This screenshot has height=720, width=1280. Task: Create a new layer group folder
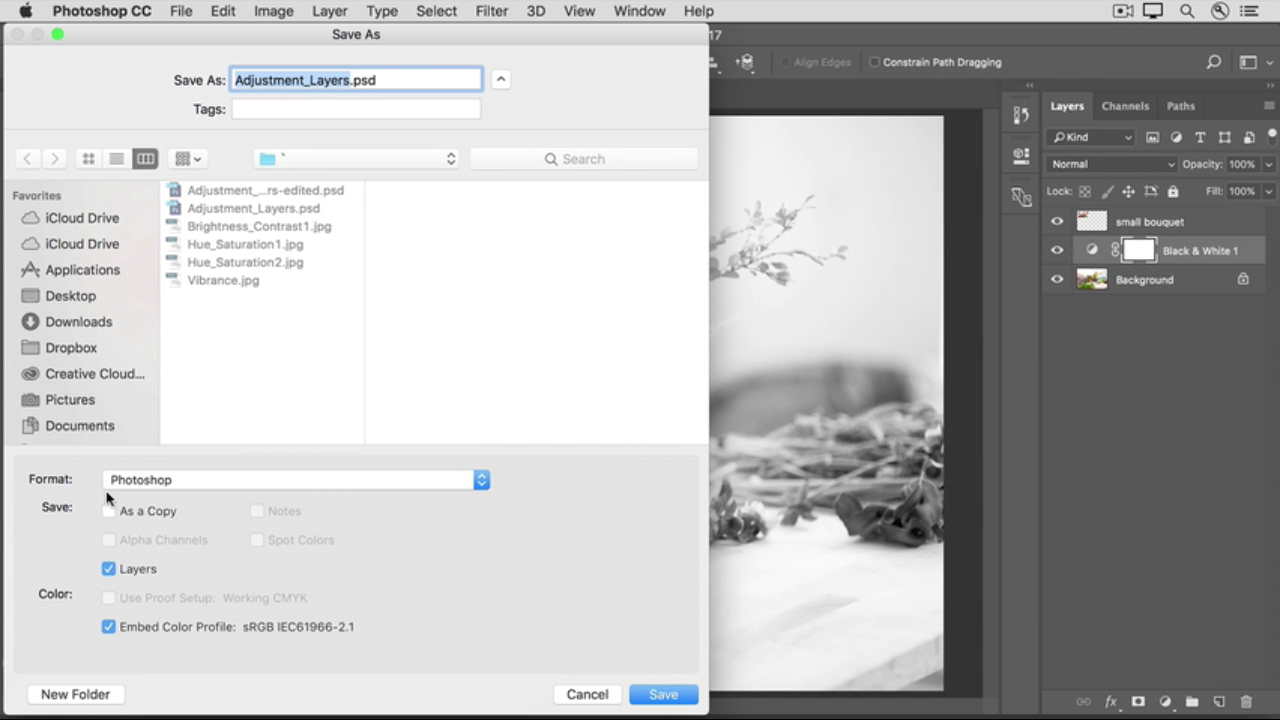[1192, 702]
